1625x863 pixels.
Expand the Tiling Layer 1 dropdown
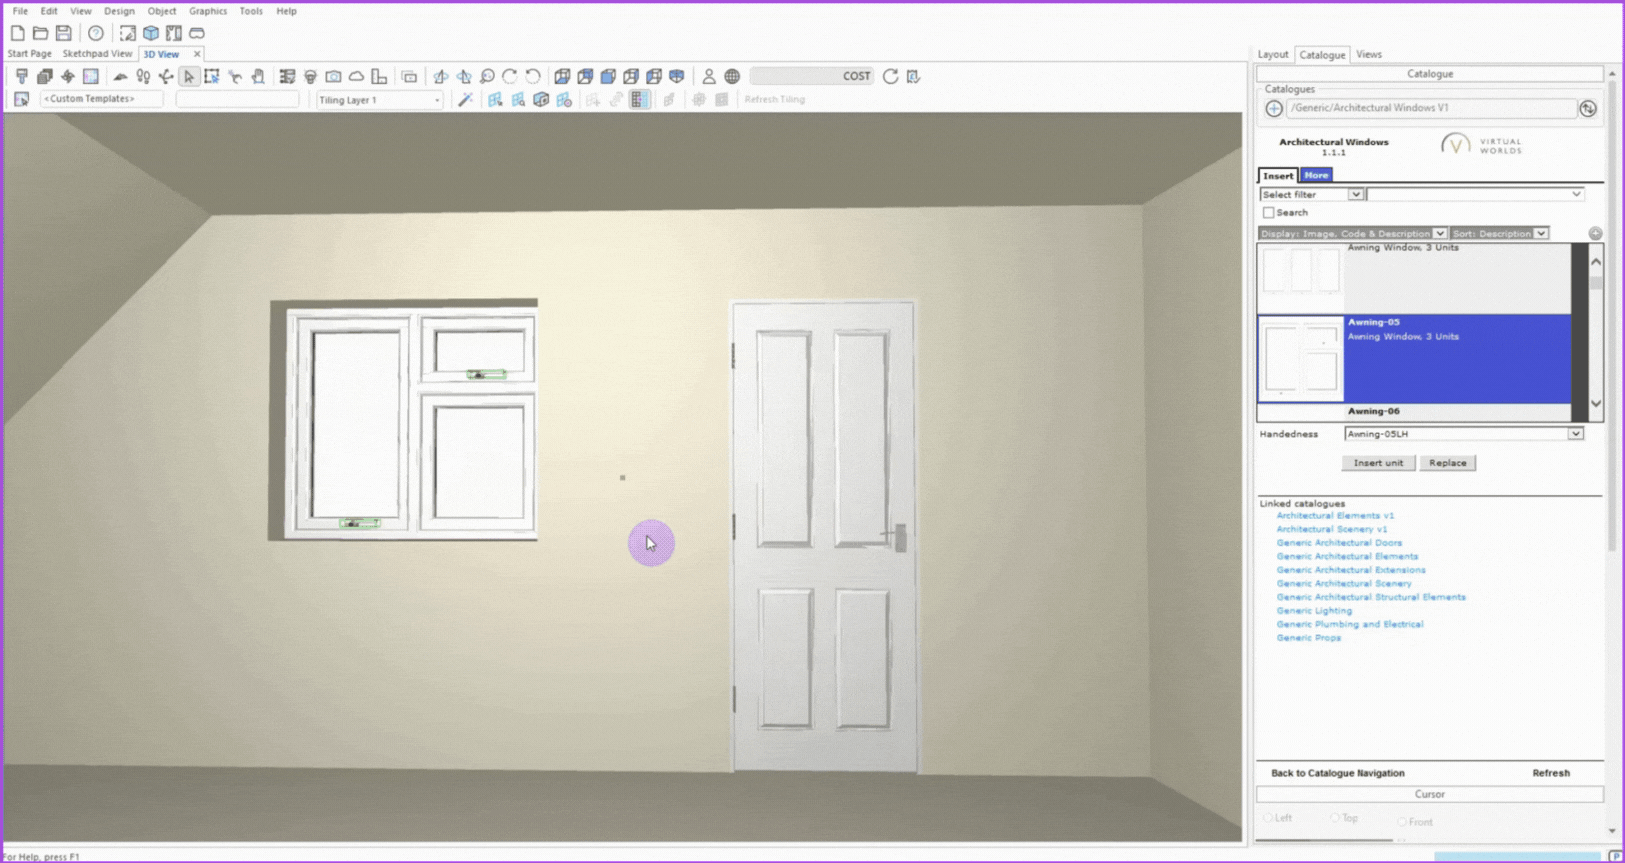437,100
